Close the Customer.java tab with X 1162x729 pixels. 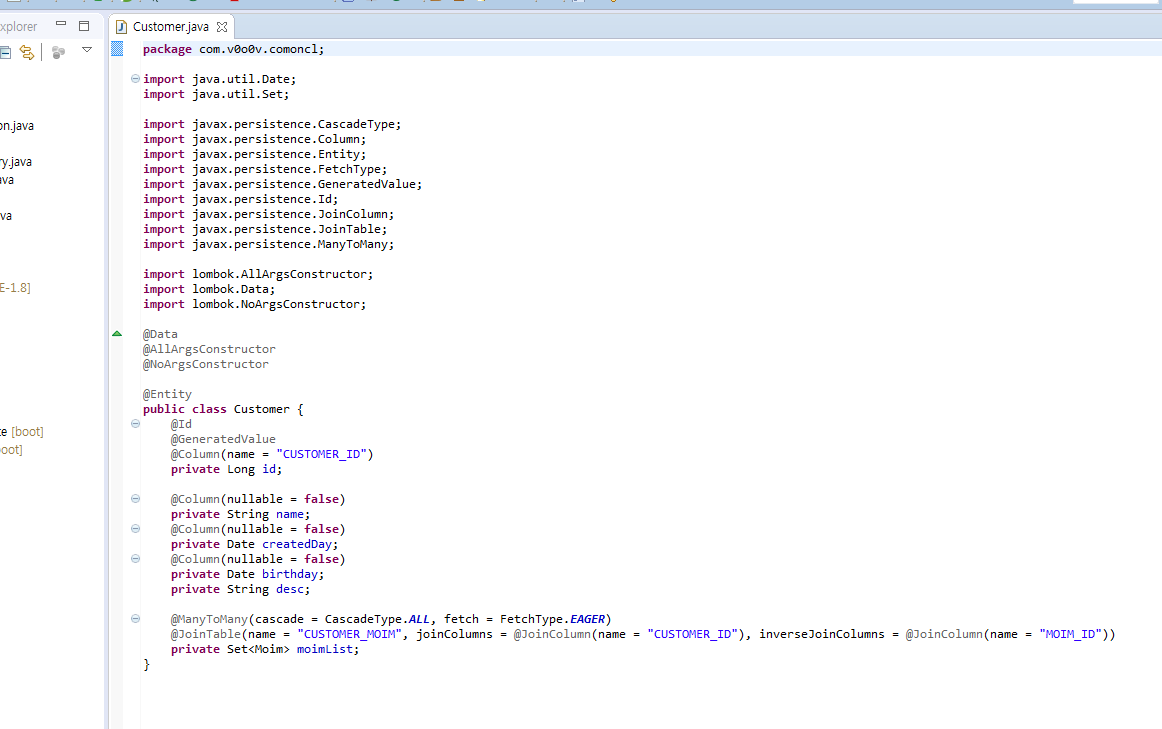[x=222, y=27]
